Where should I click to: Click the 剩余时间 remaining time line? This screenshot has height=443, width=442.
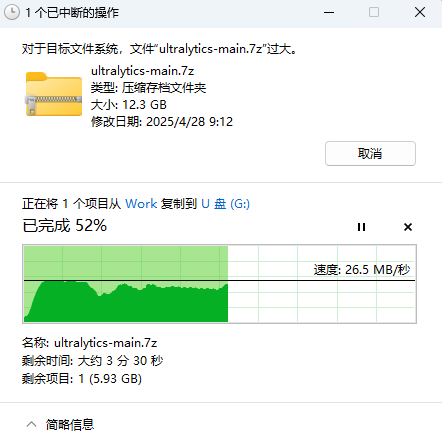[93, 361]
